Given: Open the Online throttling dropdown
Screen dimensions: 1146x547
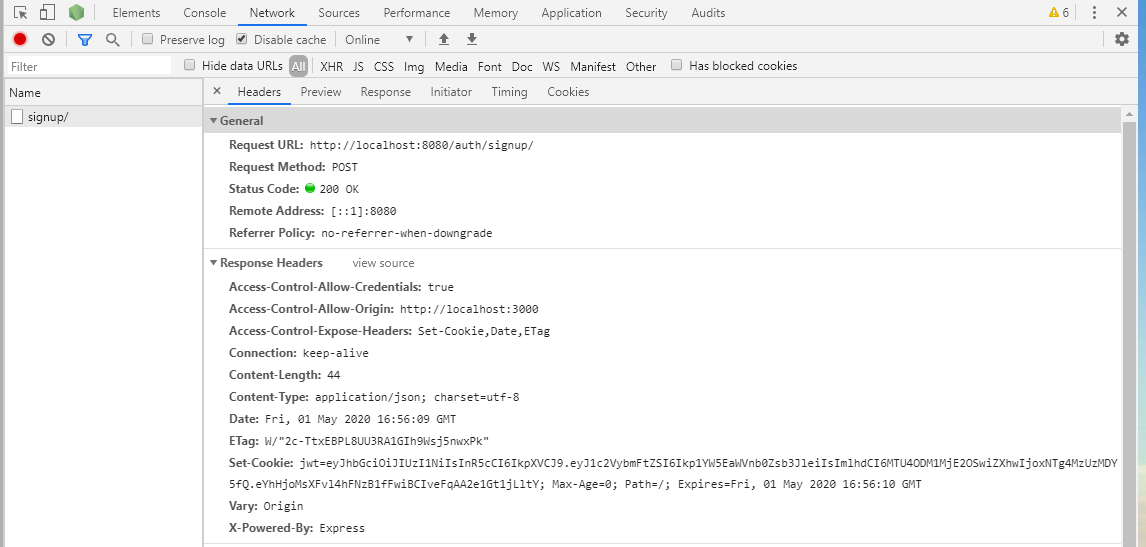Looking at the screenshot, I should pyautogui.click(x=379, y=39).
